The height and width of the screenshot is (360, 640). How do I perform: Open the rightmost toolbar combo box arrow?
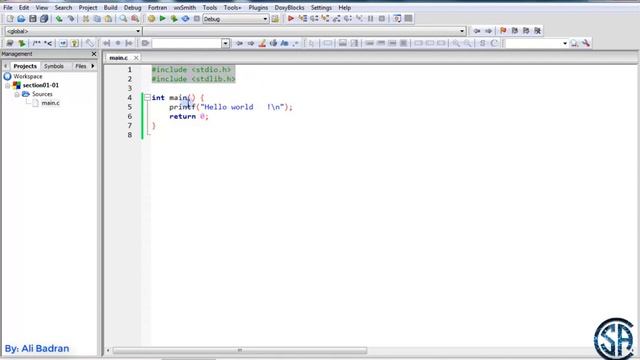(565, 43)
